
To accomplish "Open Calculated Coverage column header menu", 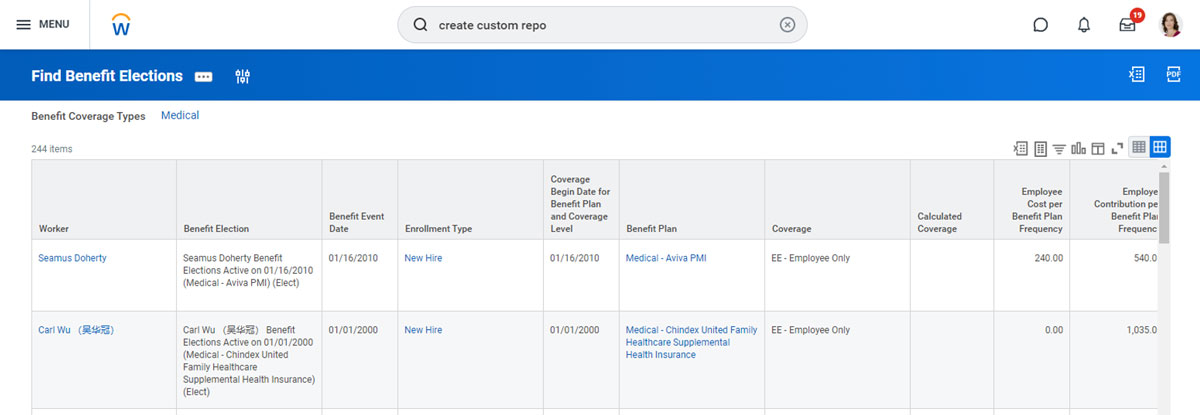I will [952, 199].
